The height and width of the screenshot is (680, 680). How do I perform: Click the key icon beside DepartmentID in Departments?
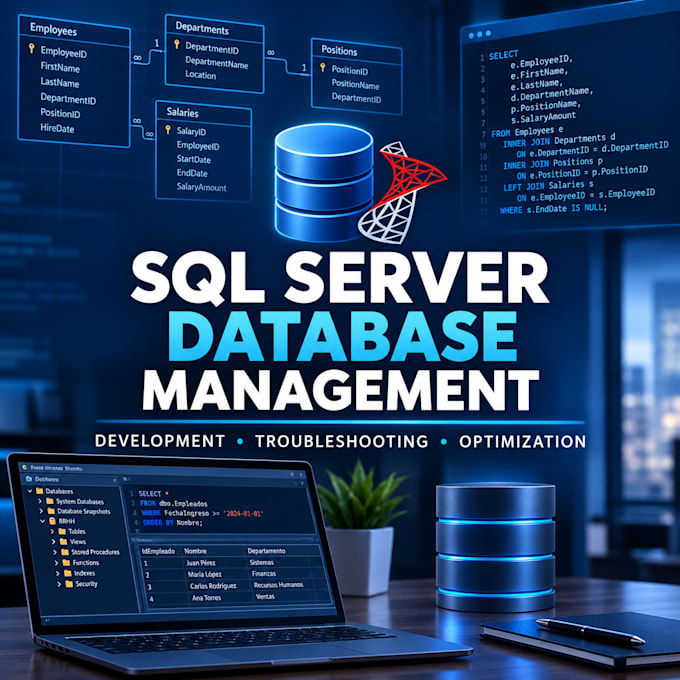click(x=177, y=44)
